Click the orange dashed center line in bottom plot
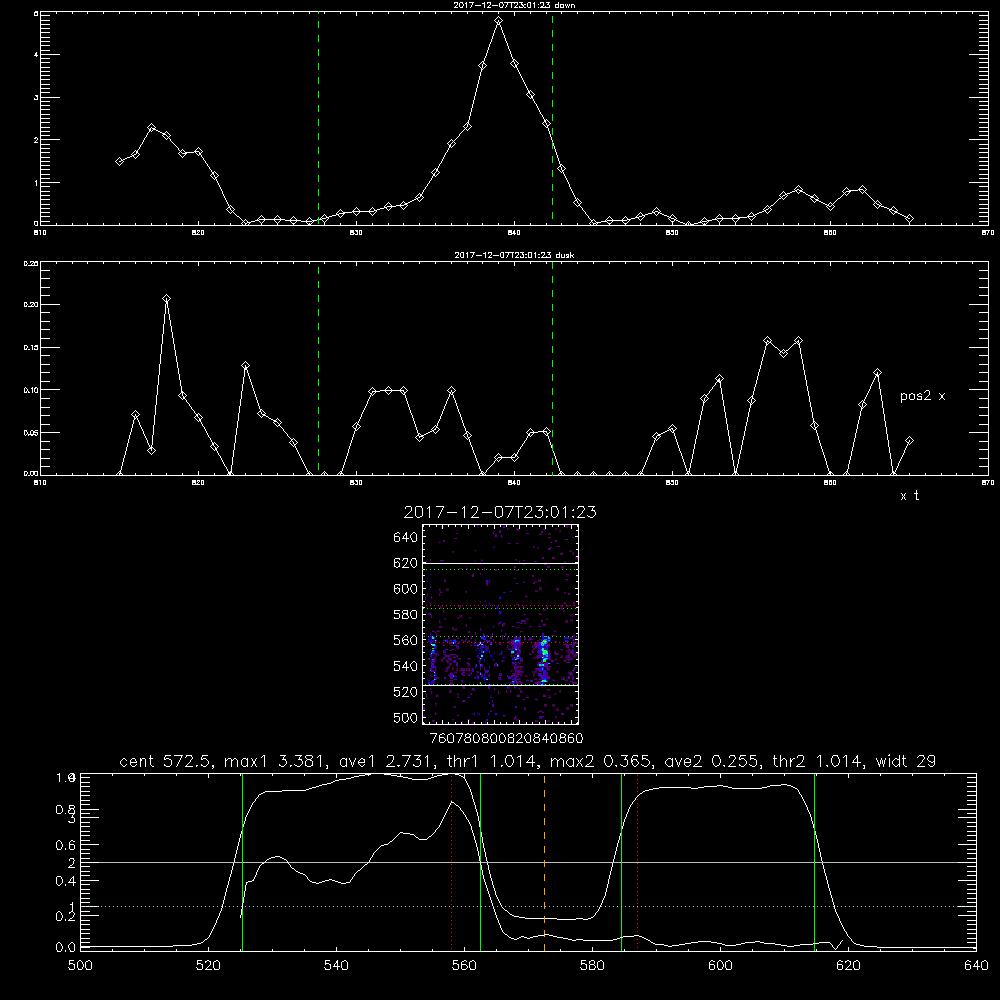1000x1000 pixels. [544, 861]
